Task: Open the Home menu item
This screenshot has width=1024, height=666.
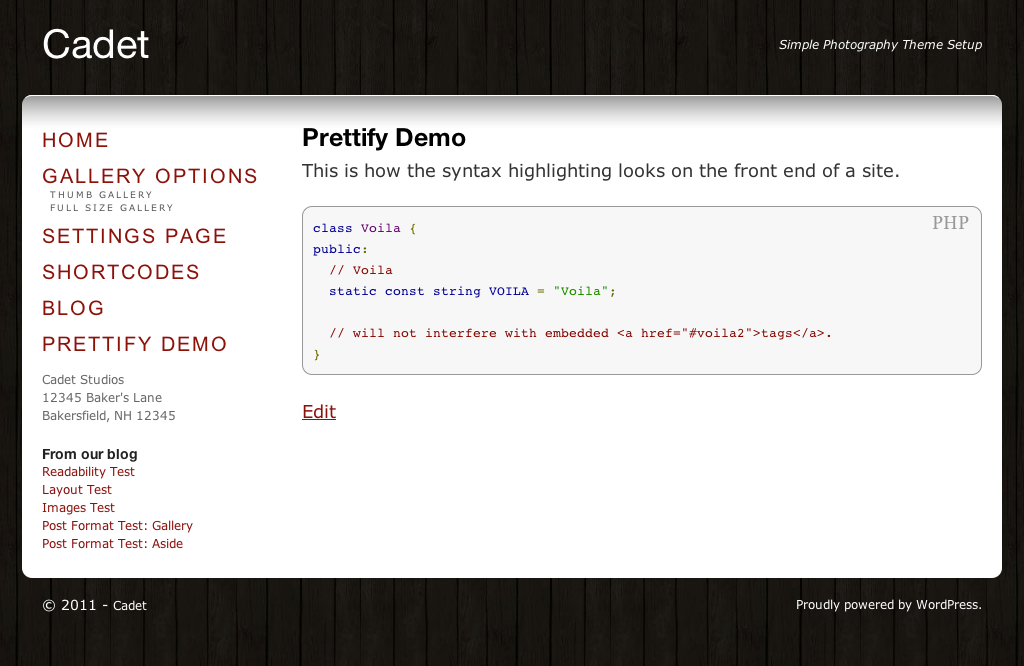Action: click(75, 140)
